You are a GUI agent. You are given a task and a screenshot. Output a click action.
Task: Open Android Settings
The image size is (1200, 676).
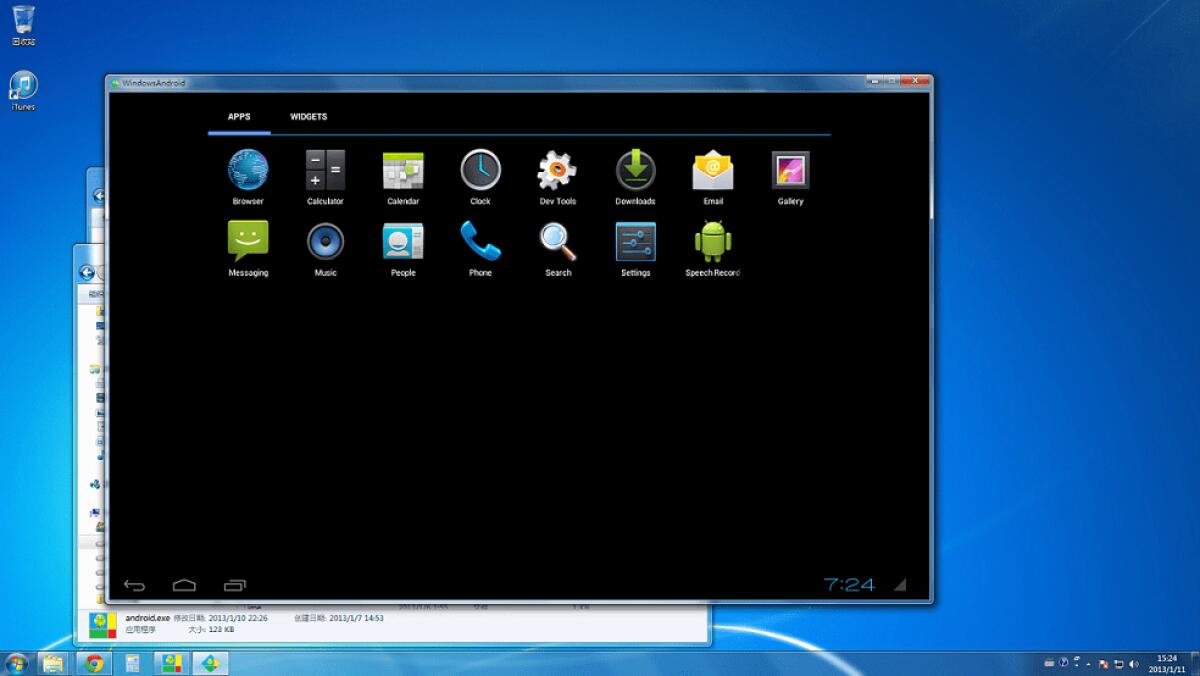pos(635,240)
